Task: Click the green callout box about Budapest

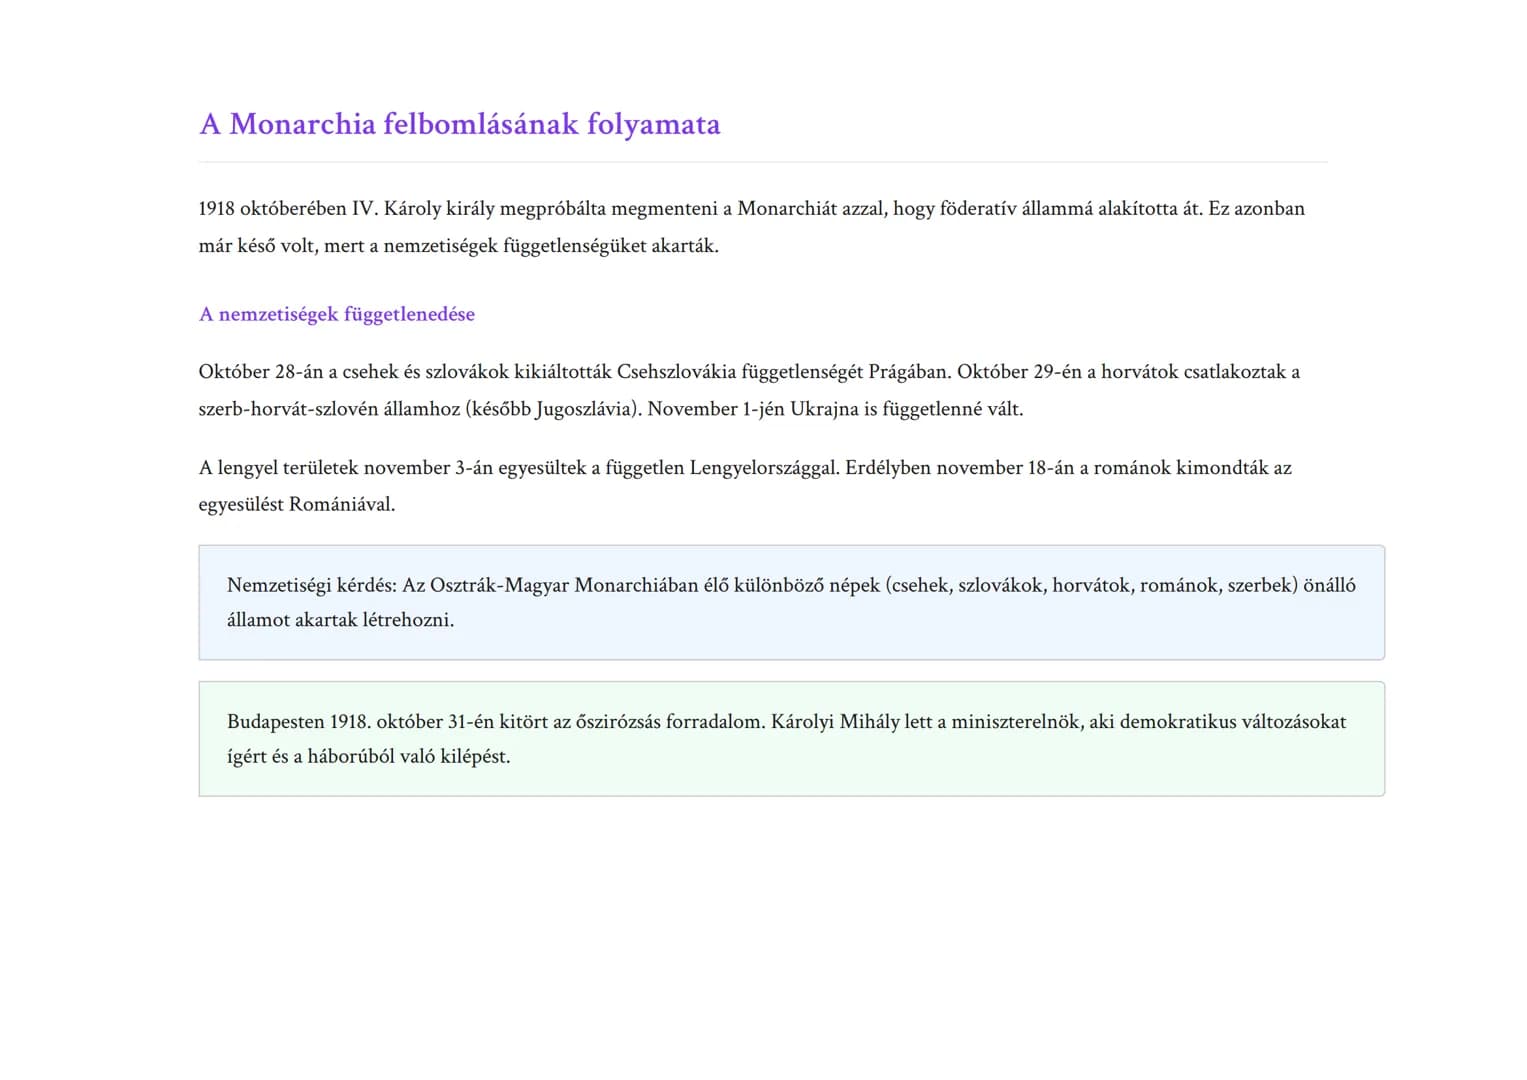Action: (x=790, y=739)
